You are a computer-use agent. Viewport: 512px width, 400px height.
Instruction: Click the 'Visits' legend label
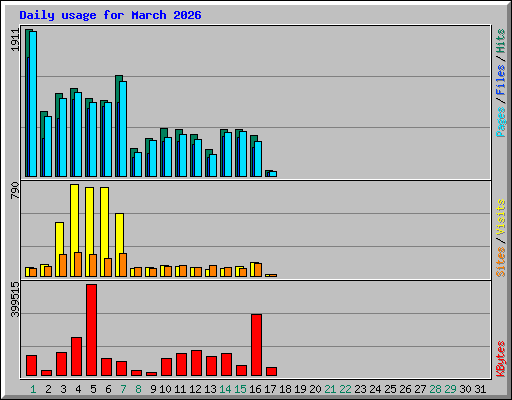[501, 218]
